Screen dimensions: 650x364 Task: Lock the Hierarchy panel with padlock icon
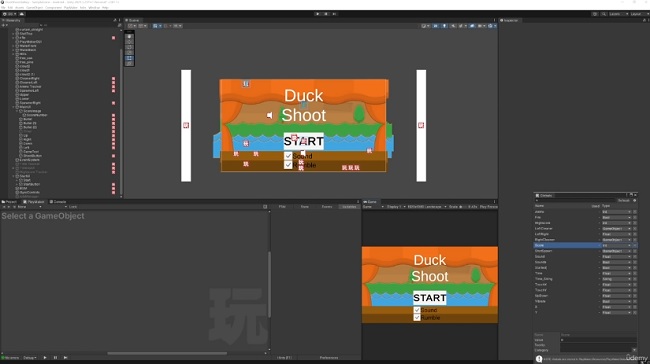(115, 20)
